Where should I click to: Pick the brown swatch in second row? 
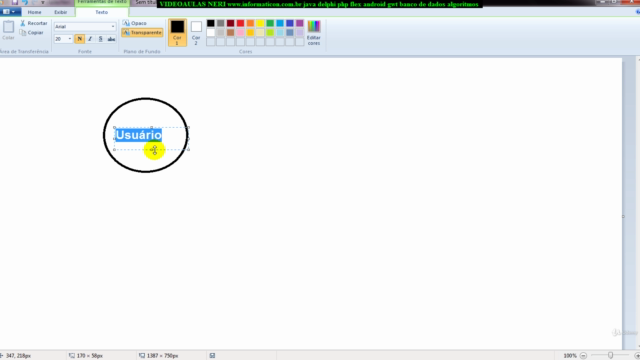coord(231,33)
